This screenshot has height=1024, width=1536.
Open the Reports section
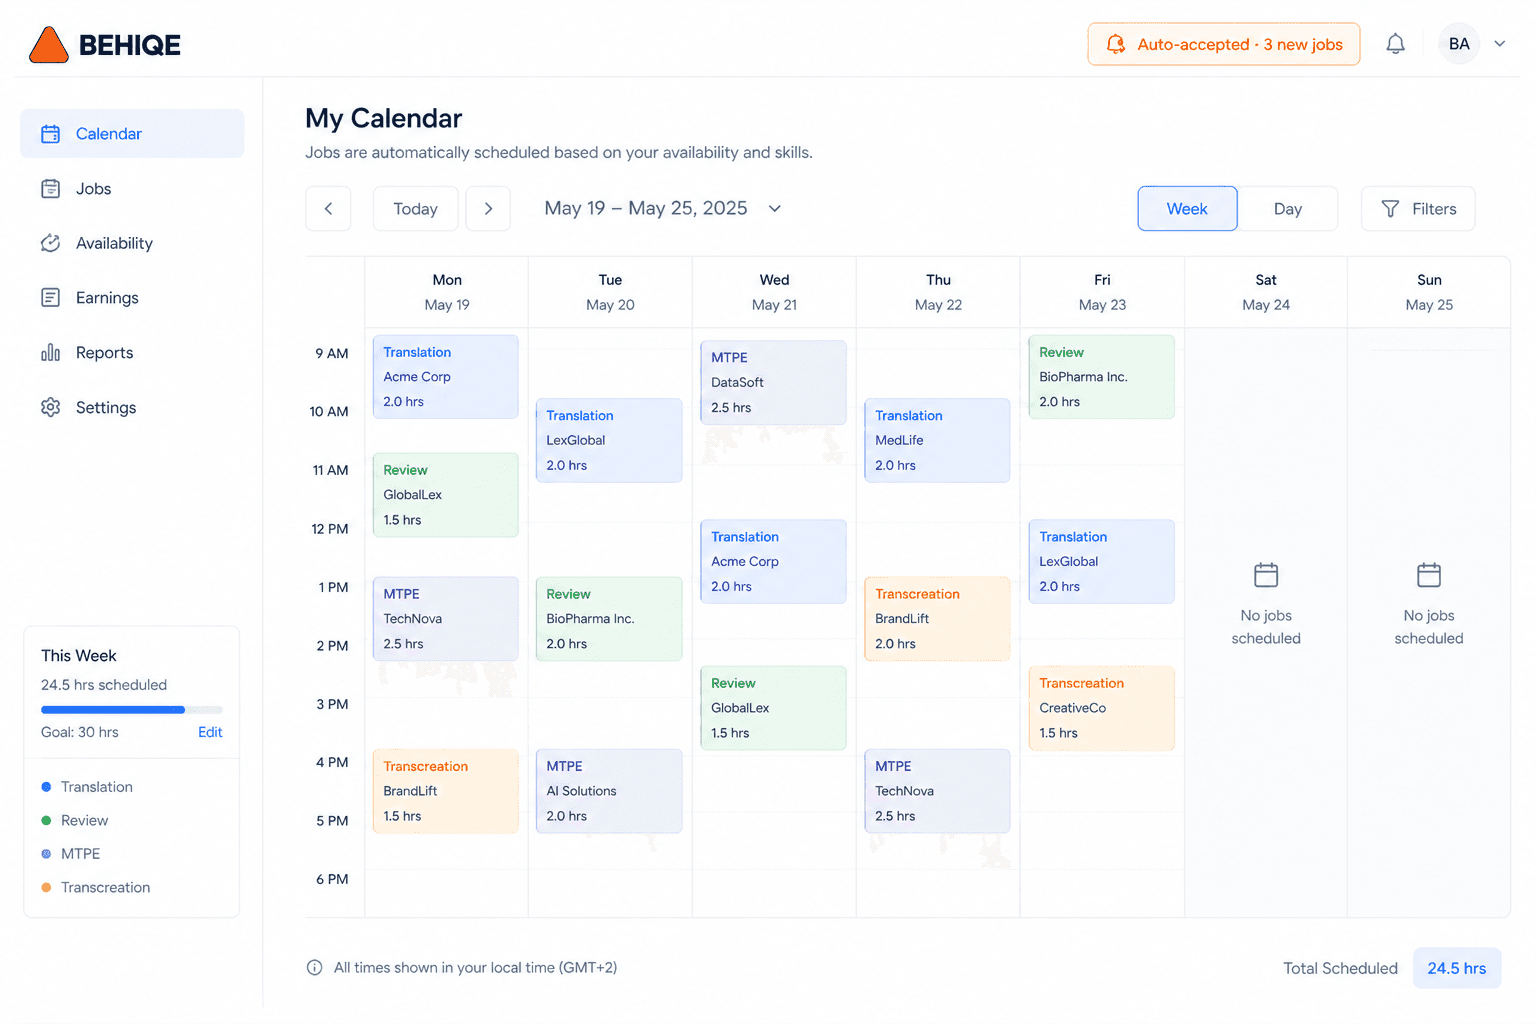(132, 353)
